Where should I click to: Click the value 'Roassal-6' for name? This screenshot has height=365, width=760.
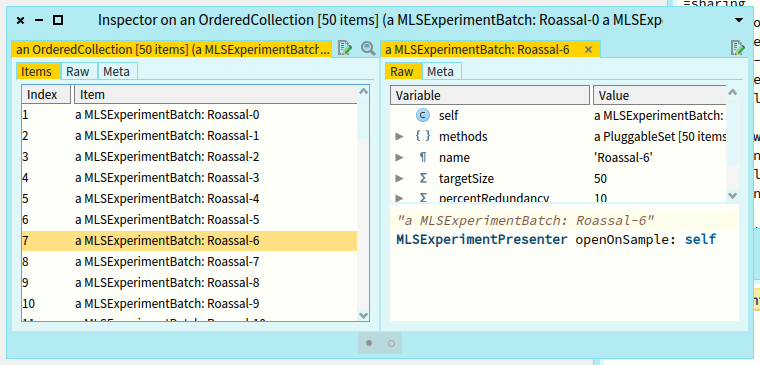pos(623,158)
